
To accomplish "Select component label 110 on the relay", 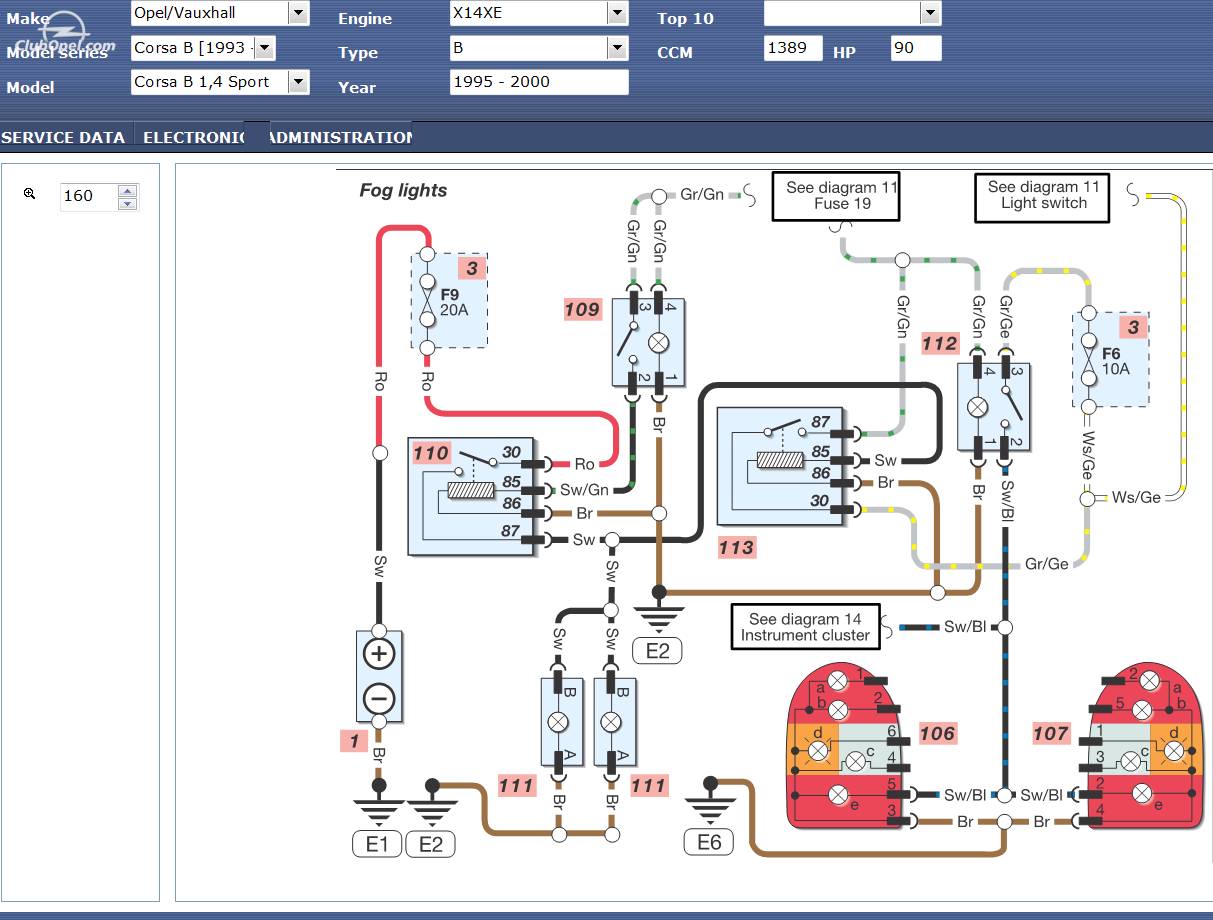I will [x=432, y=453].
